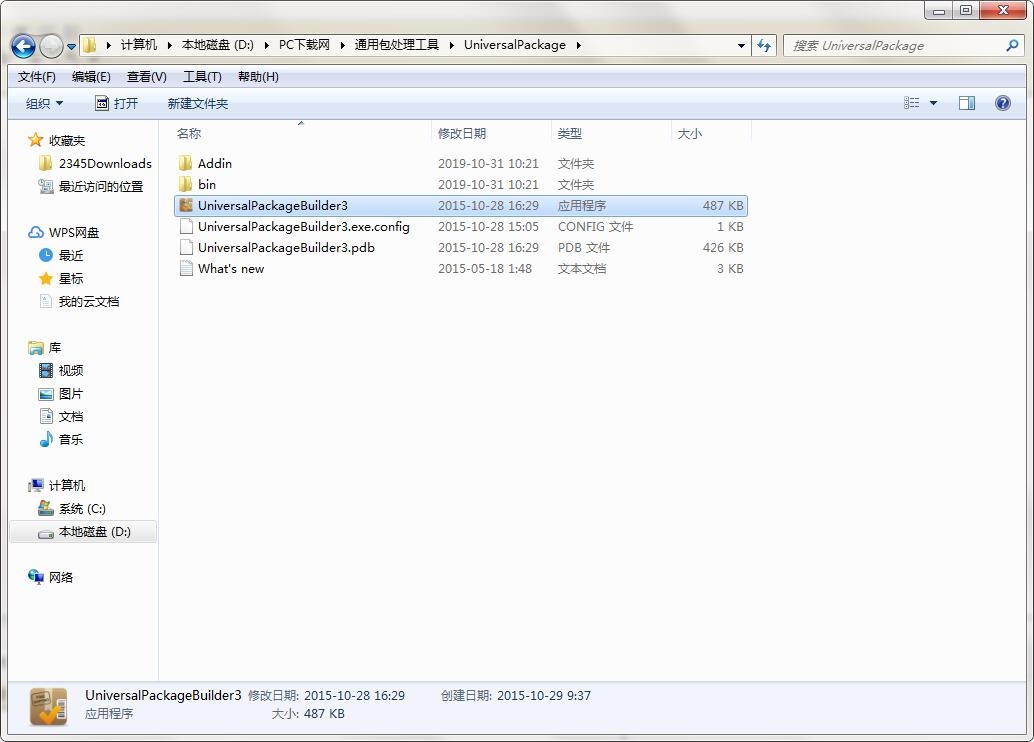
Task: Click the folder icon in address bar
Action: [x=90, y=45]
